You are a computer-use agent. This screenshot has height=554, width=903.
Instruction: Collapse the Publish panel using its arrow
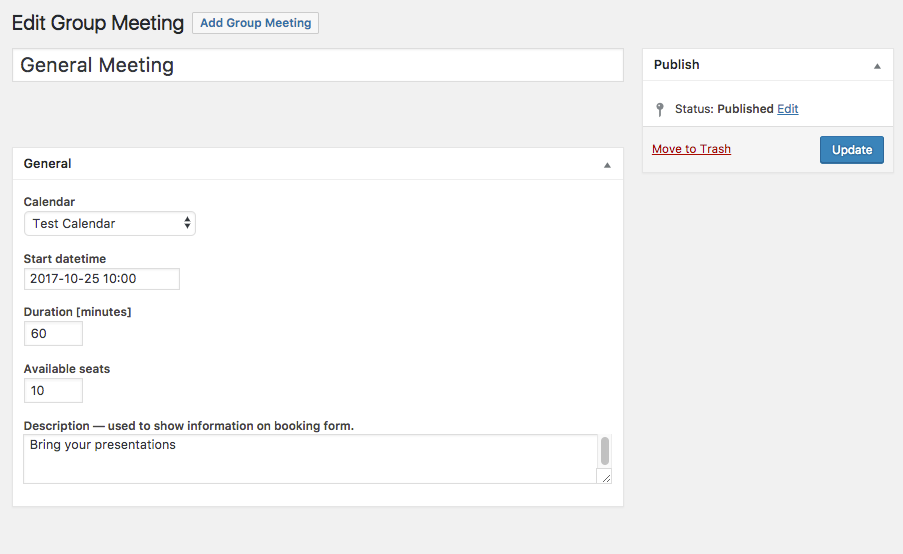pyautogui.click(x=877, y=66)
